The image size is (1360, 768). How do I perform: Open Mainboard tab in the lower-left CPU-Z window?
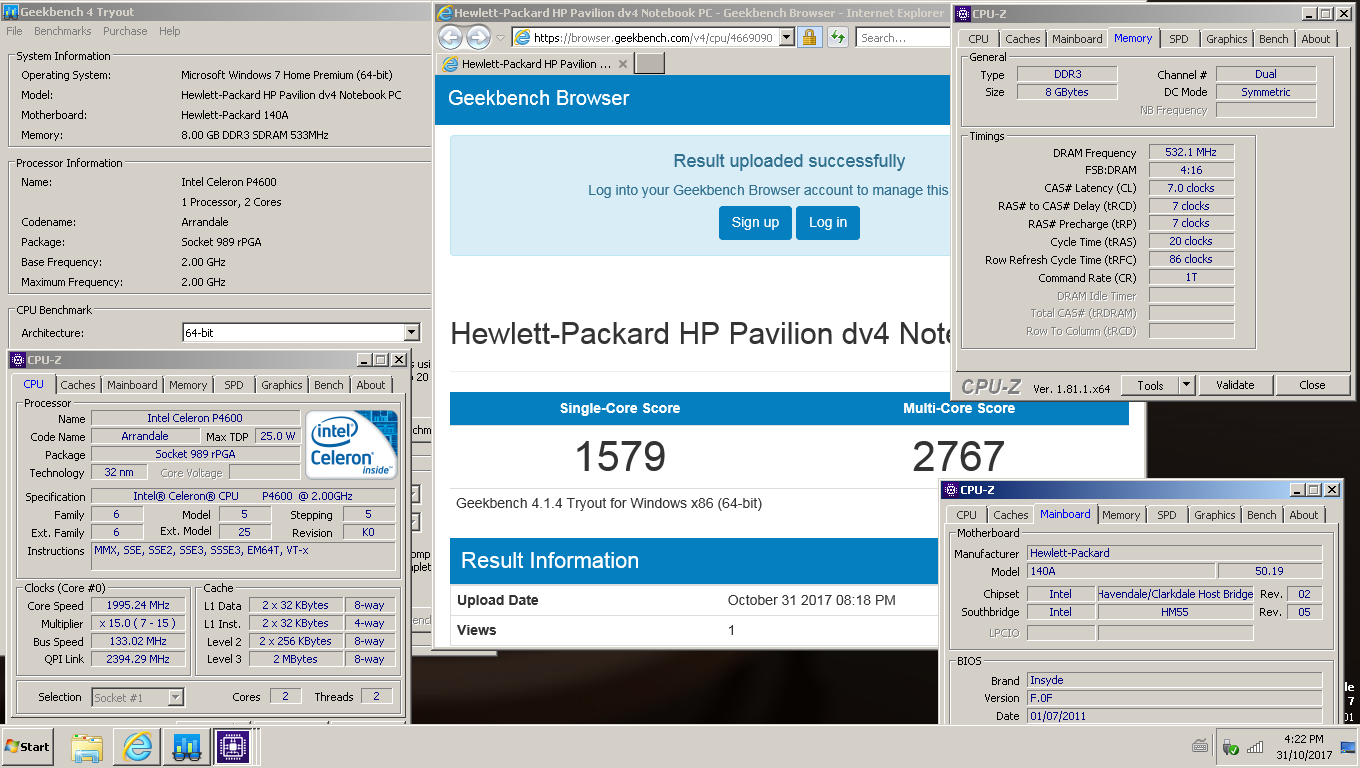point(132,385)
